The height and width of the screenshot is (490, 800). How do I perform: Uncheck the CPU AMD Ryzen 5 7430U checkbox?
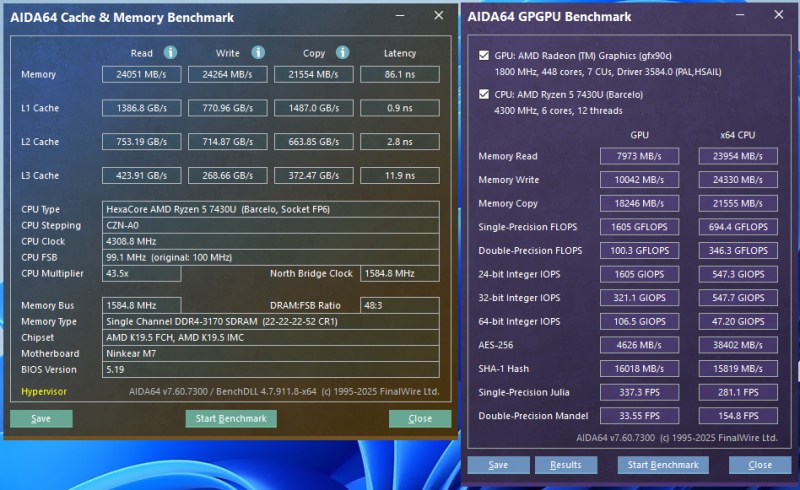484,94
